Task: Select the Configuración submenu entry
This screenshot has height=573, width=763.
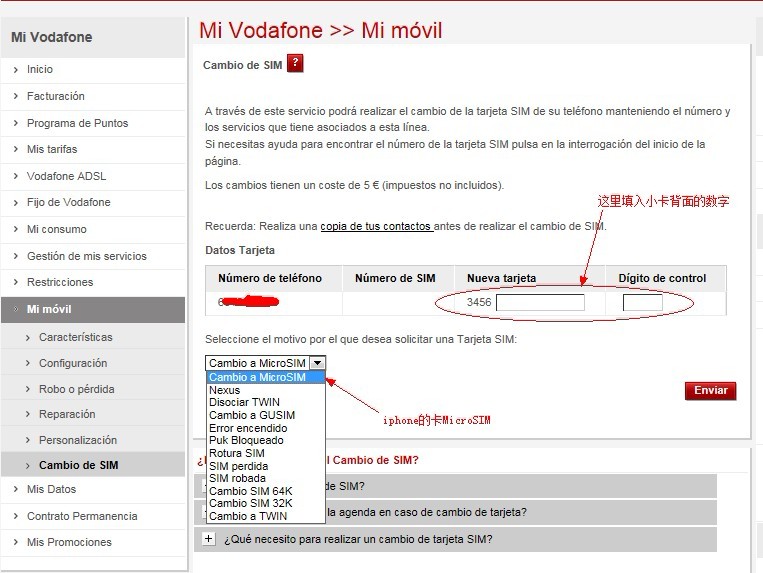Action: [73, 363]
